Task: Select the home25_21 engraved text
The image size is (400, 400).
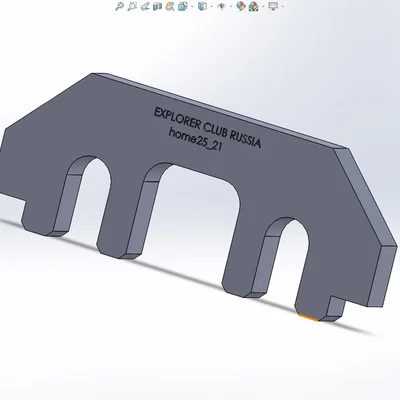Action: (x=195, y=139)
